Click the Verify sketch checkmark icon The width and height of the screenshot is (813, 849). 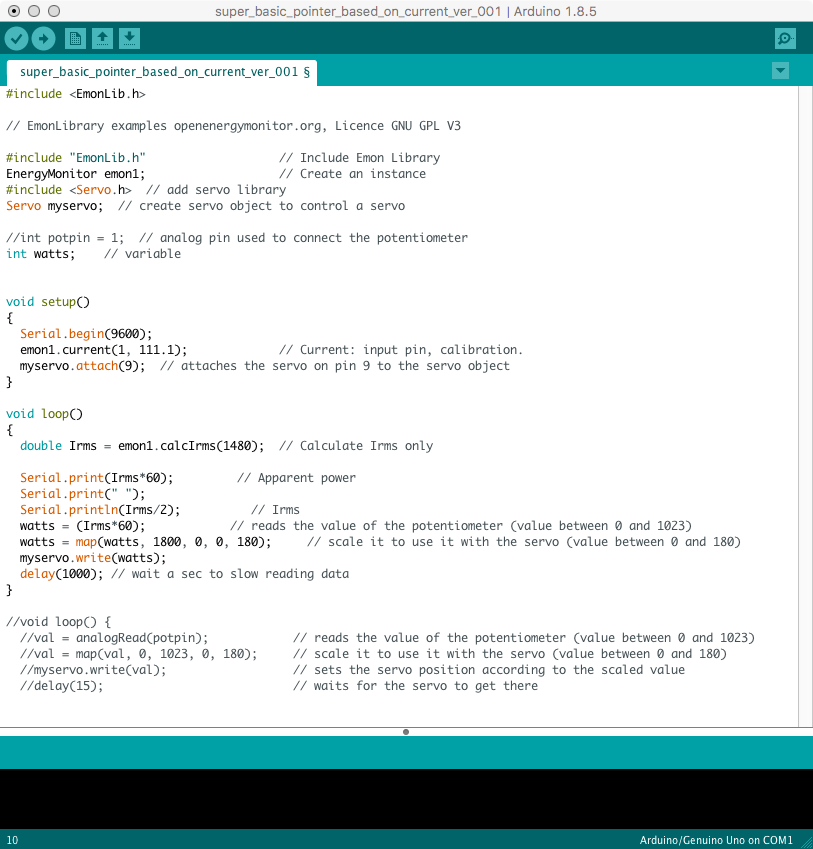(17, 39)
